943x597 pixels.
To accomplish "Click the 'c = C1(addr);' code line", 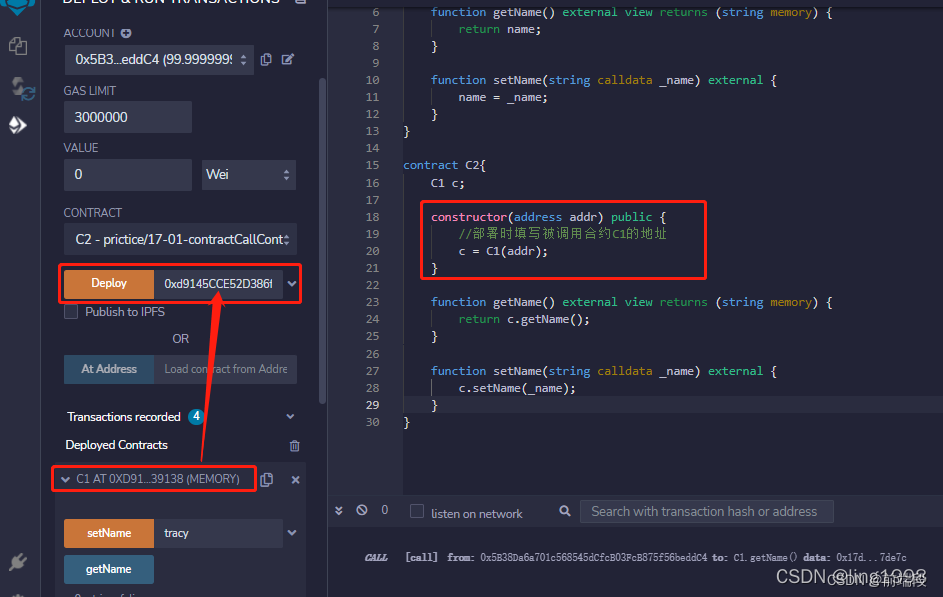I will pos(503,251).
